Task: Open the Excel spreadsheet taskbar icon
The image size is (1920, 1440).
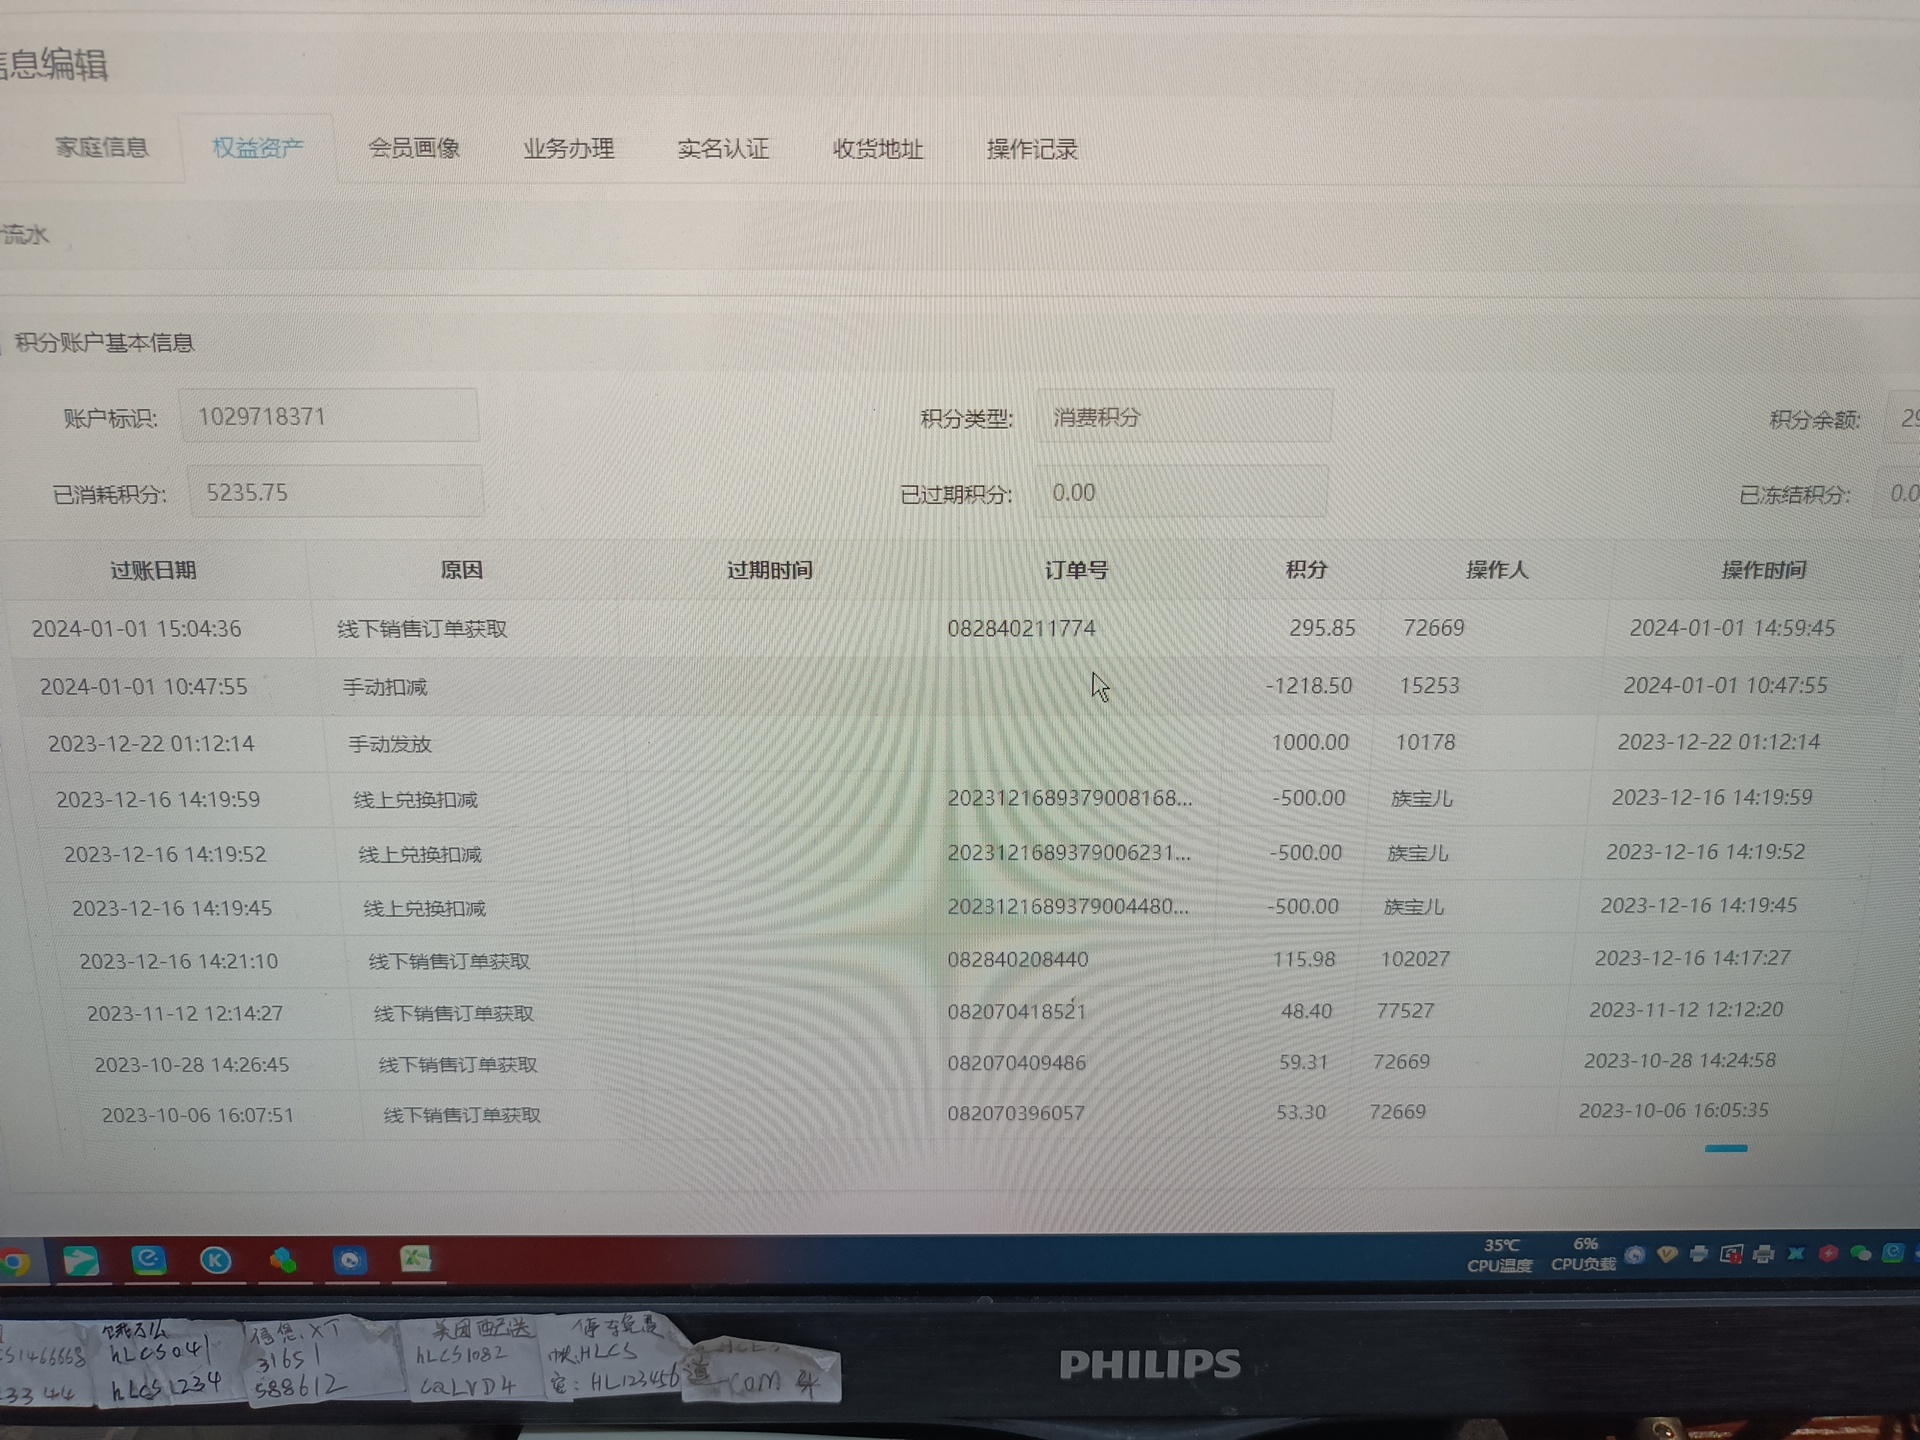Action: pyautogui.click(x=416, y=1259)
